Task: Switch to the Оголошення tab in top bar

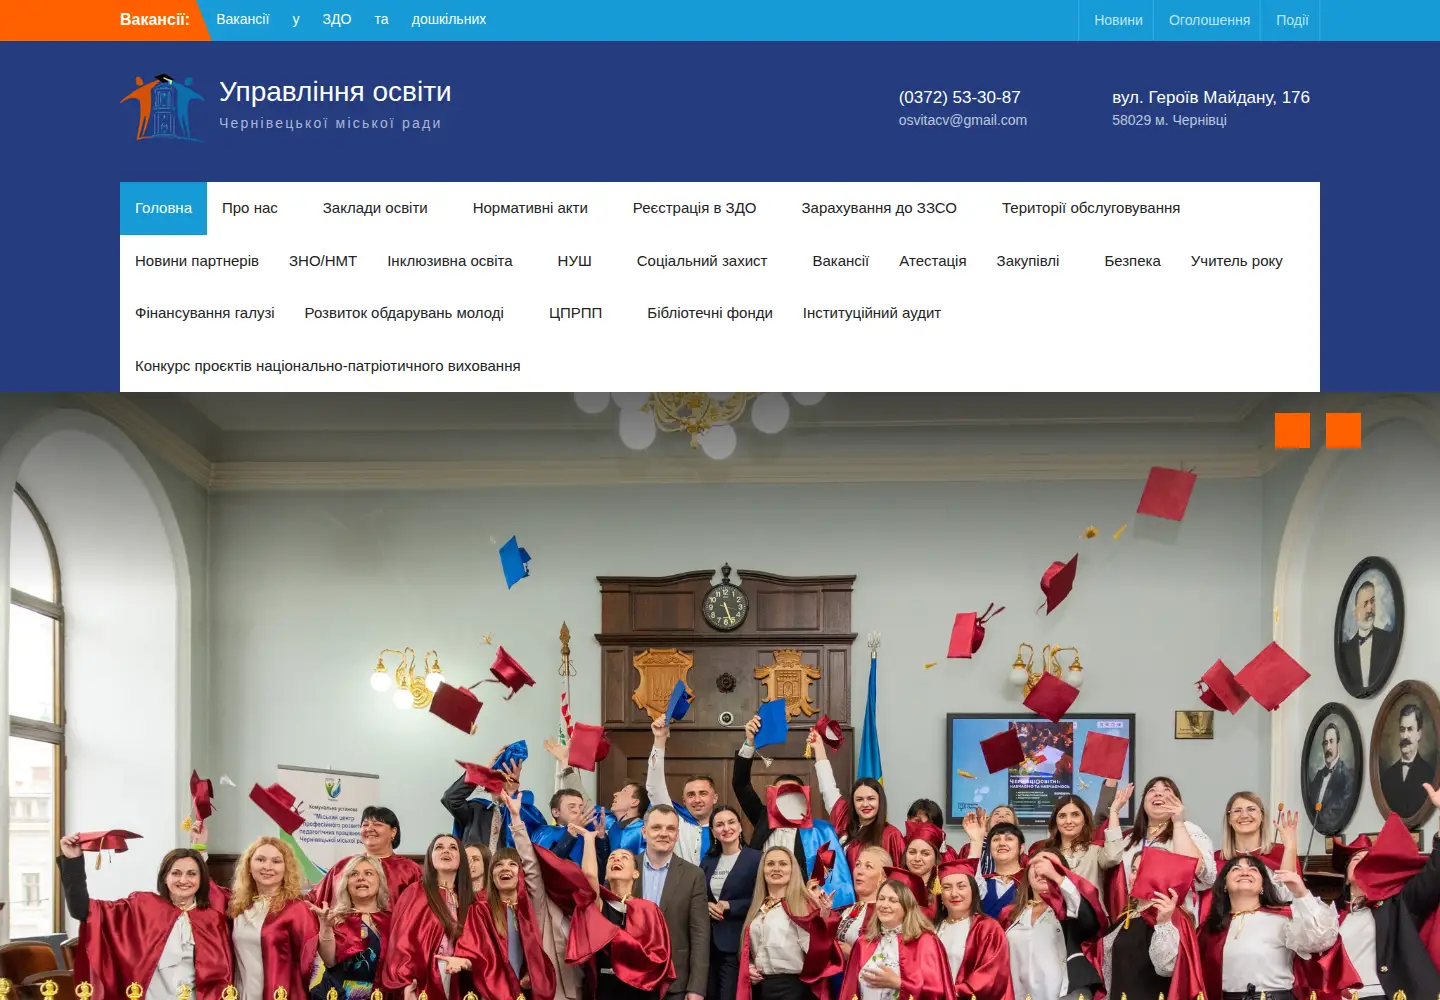Action: 1209,20
